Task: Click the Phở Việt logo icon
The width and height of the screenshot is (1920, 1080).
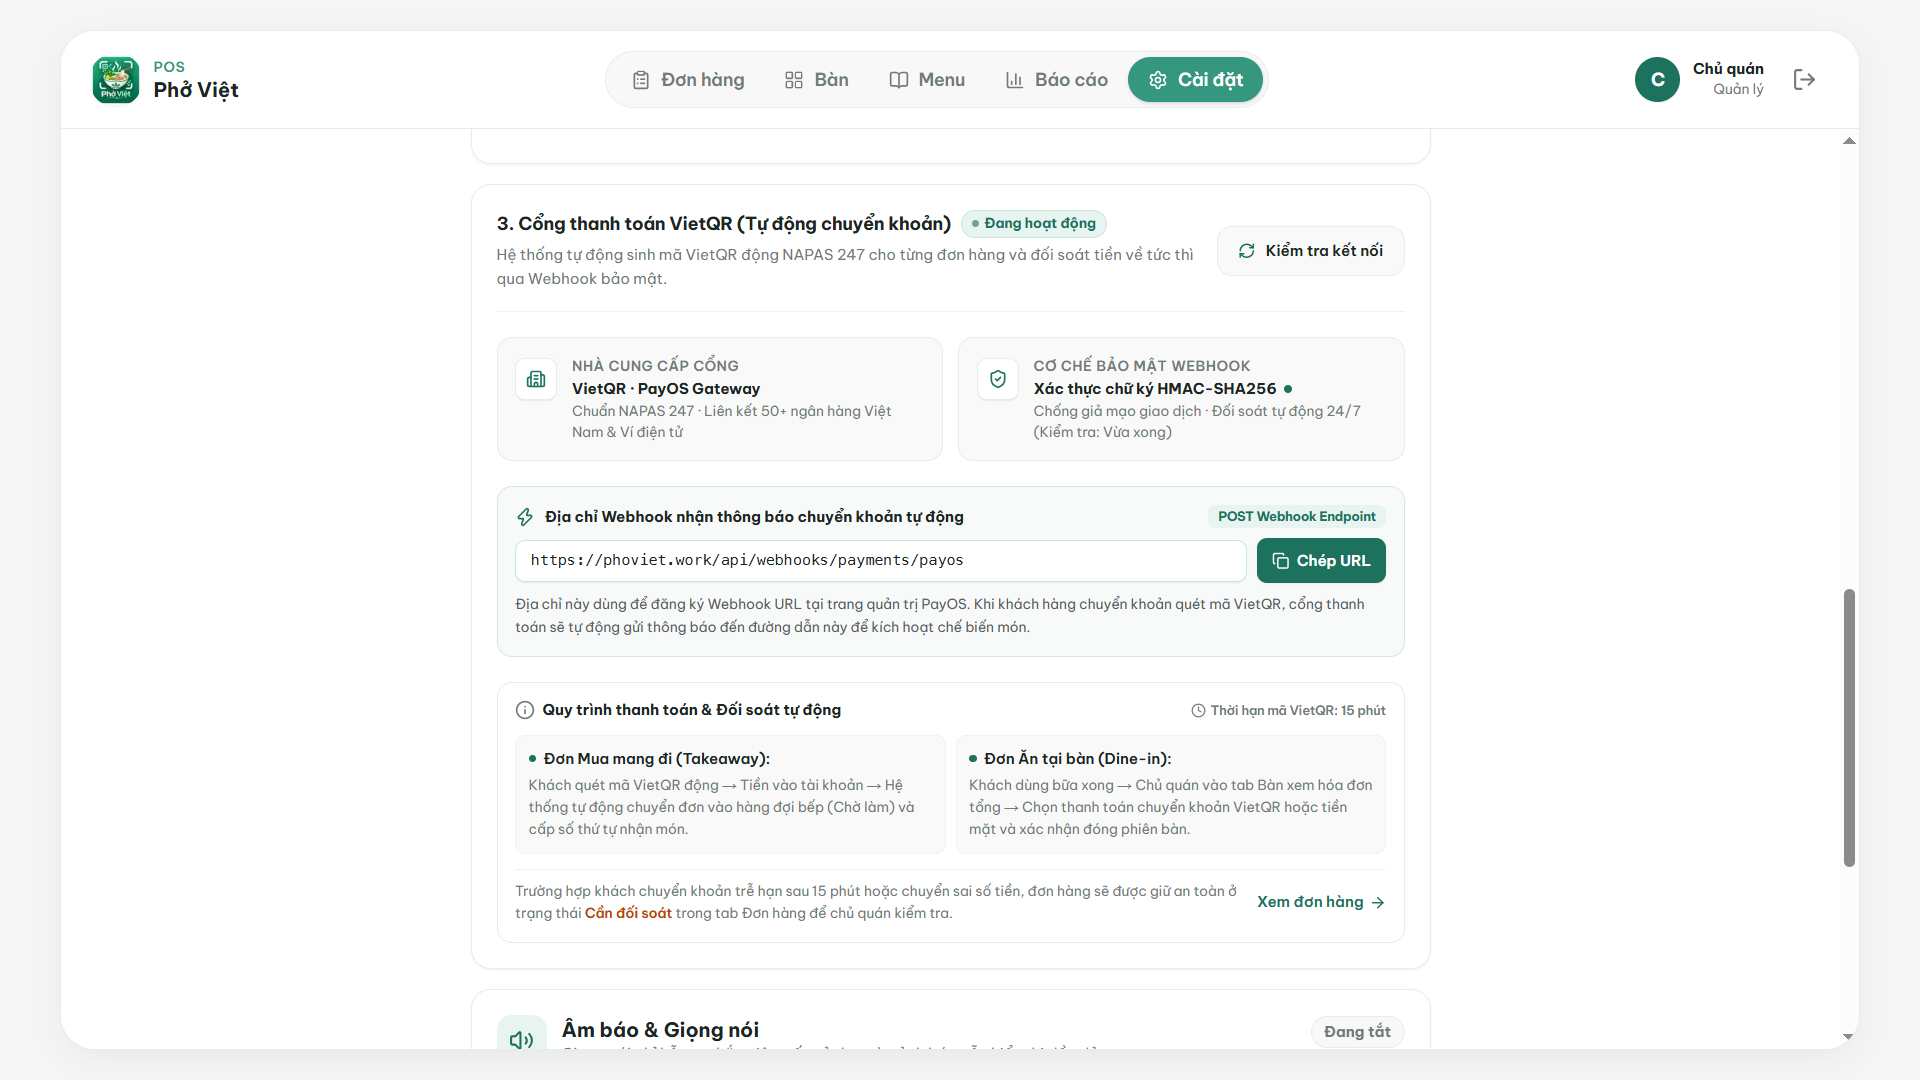Action: pos(116,80)
